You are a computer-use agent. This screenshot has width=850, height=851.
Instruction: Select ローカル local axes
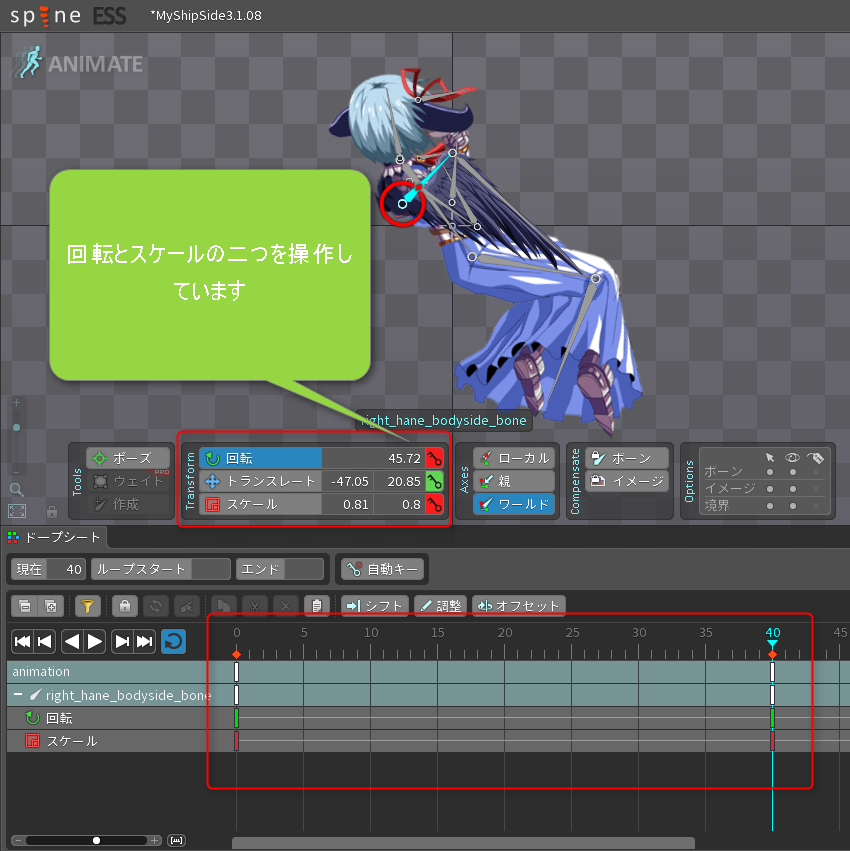point(514,458)
